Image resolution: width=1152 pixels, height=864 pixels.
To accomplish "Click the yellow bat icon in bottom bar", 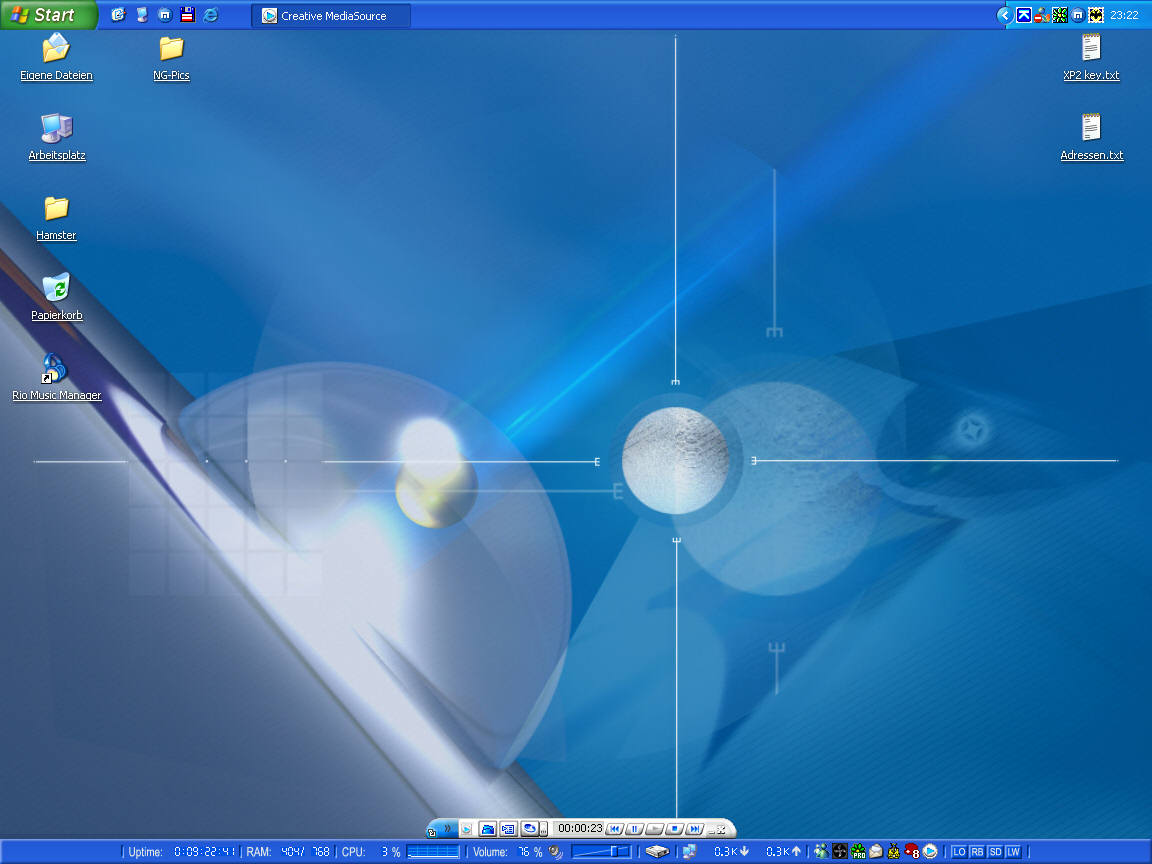I will tap(893, 852).
